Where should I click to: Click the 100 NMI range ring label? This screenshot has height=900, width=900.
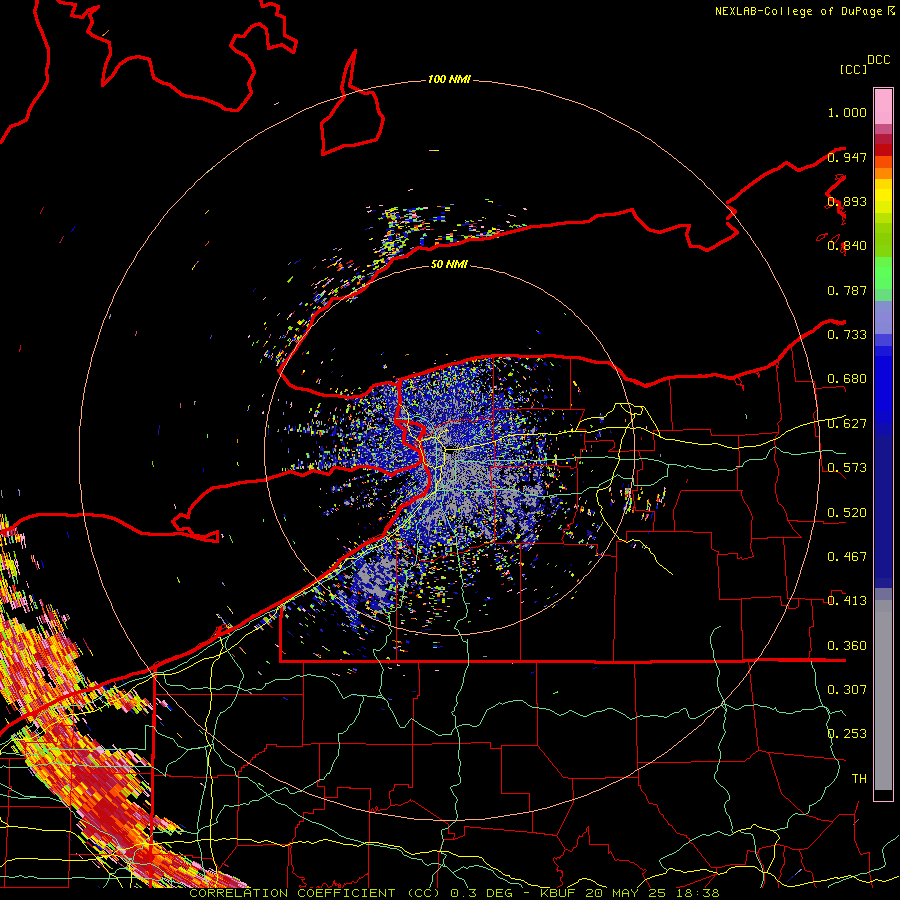(x=449, y=79)
